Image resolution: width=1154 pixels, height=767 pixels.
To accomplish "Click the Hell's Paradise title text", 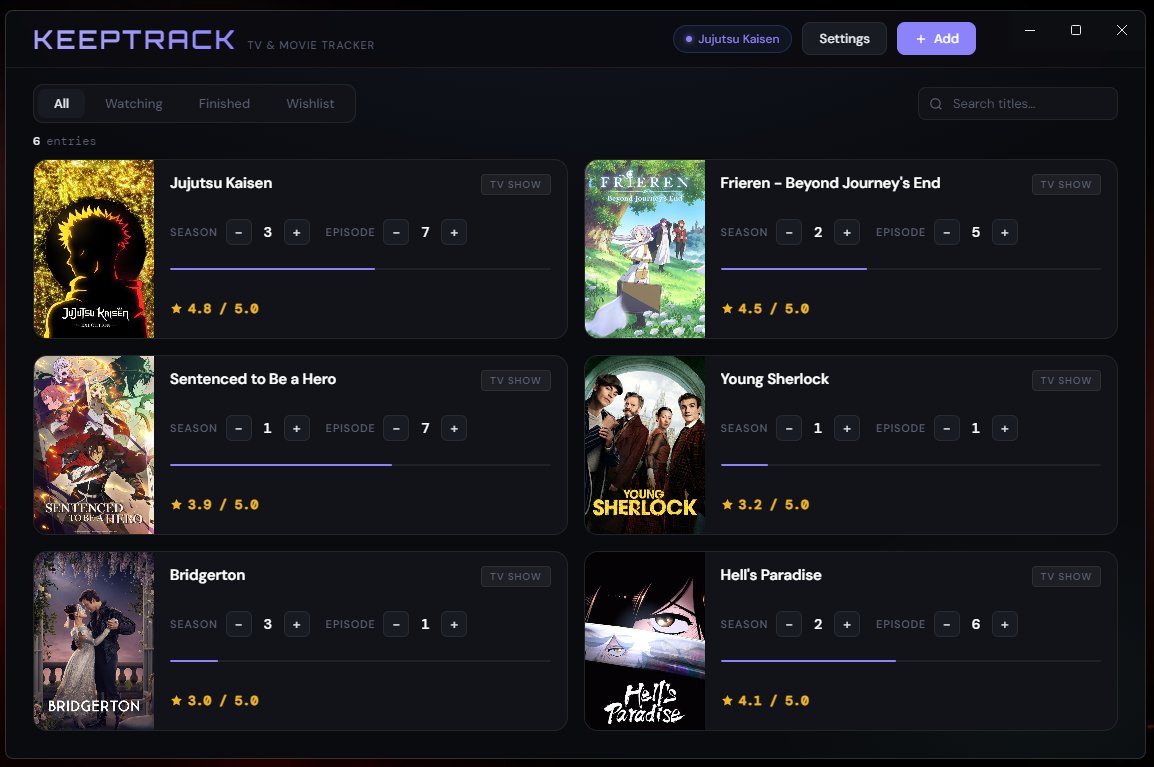I will [x=771, y=575].
